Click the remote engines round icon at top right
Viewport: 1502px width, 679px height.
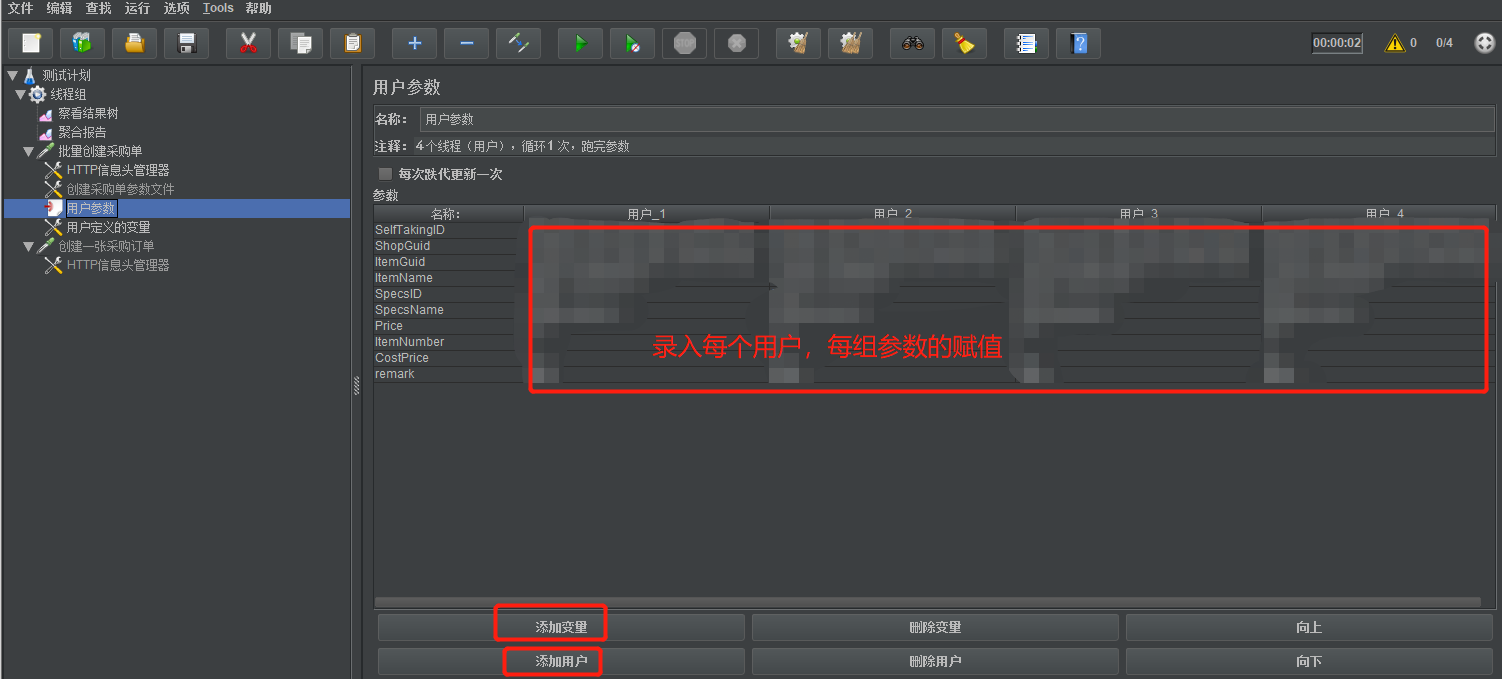pyautogui.click(x=1484, y=43)
